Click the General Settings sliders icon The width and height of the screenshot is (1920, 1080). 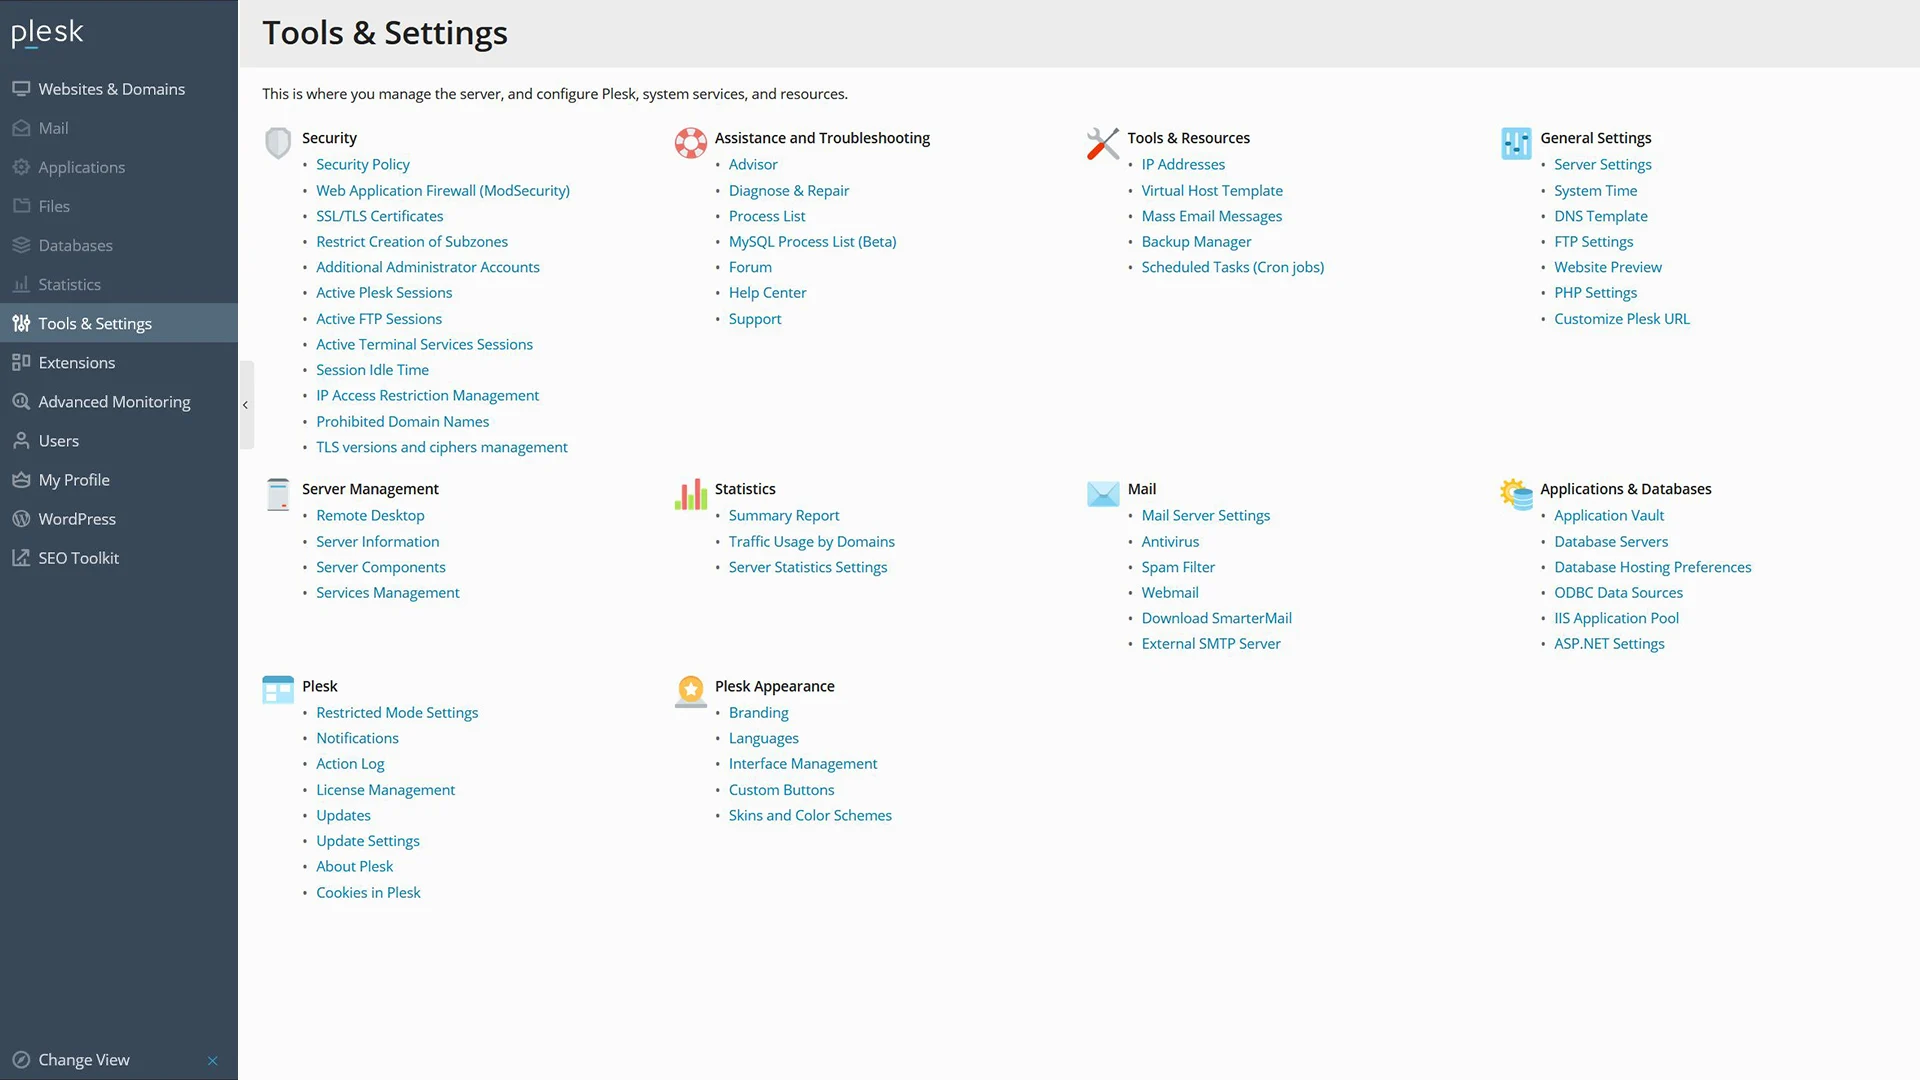(x=1516, y=143)
